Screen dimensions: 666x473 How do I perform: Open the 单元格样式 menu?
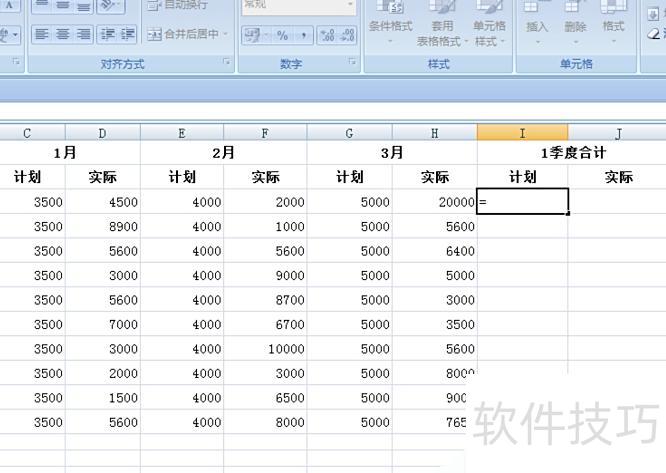point(489,22)
